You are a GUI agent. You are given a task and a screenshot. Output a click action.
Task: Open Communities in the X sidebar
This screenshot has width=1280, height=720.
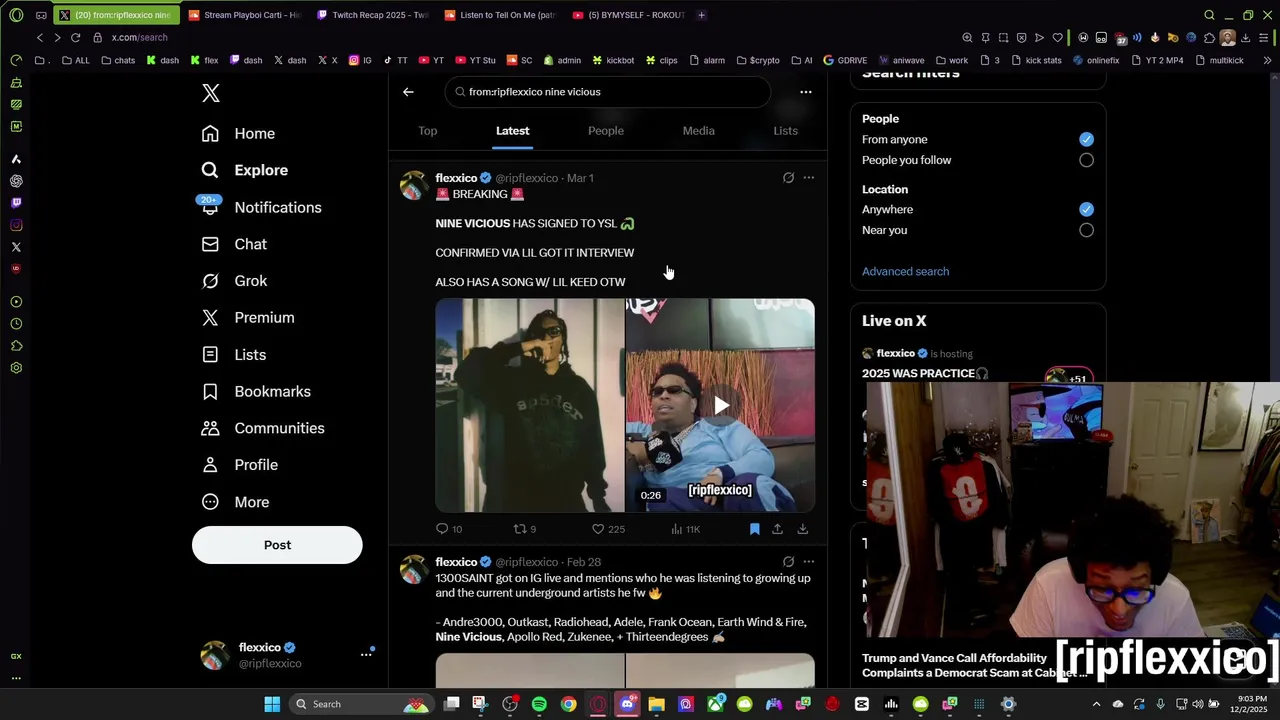point(262,428)
